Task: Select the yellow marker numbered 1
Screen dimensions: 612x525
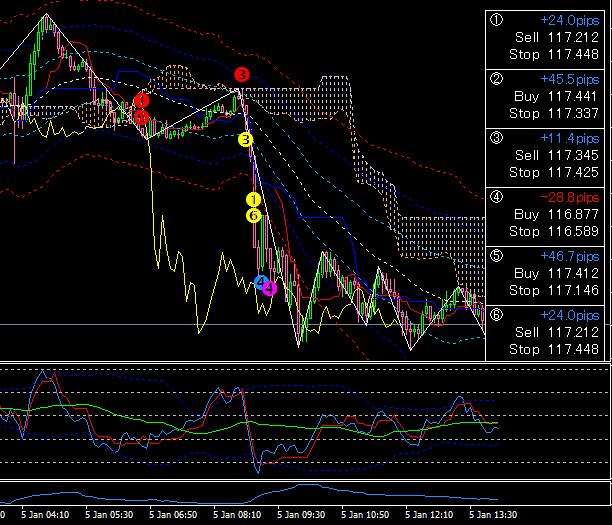Action: [254, 200]
